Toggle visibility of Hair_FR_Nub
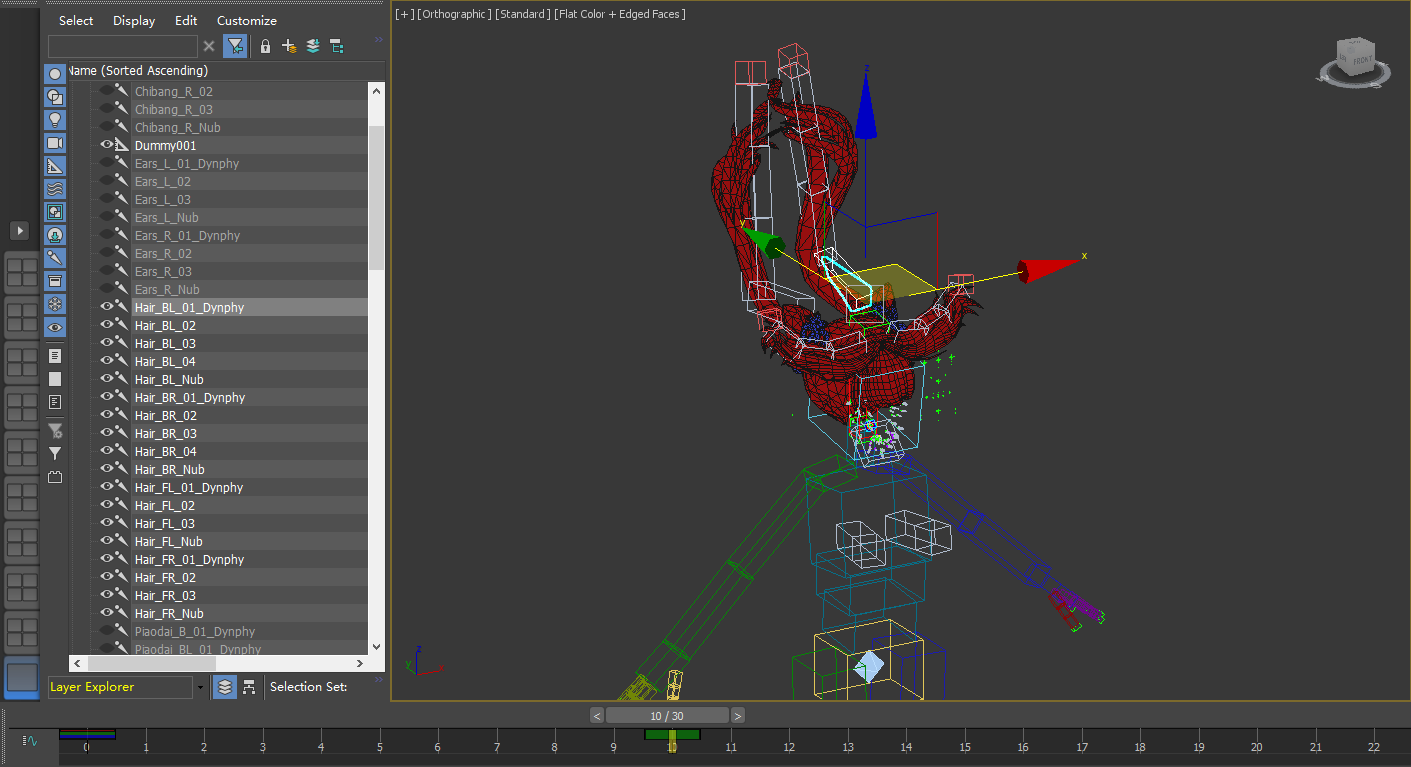 click(106, 613)
